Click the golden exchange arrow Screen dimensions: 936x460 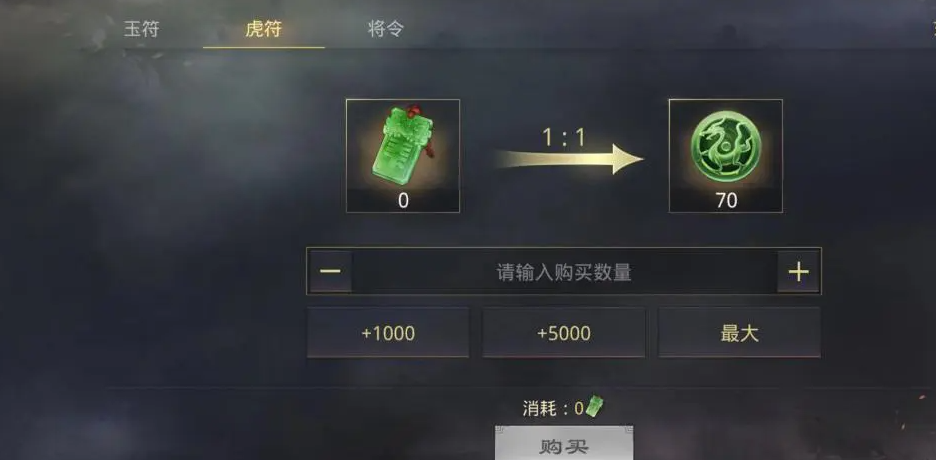pos(569,159)
